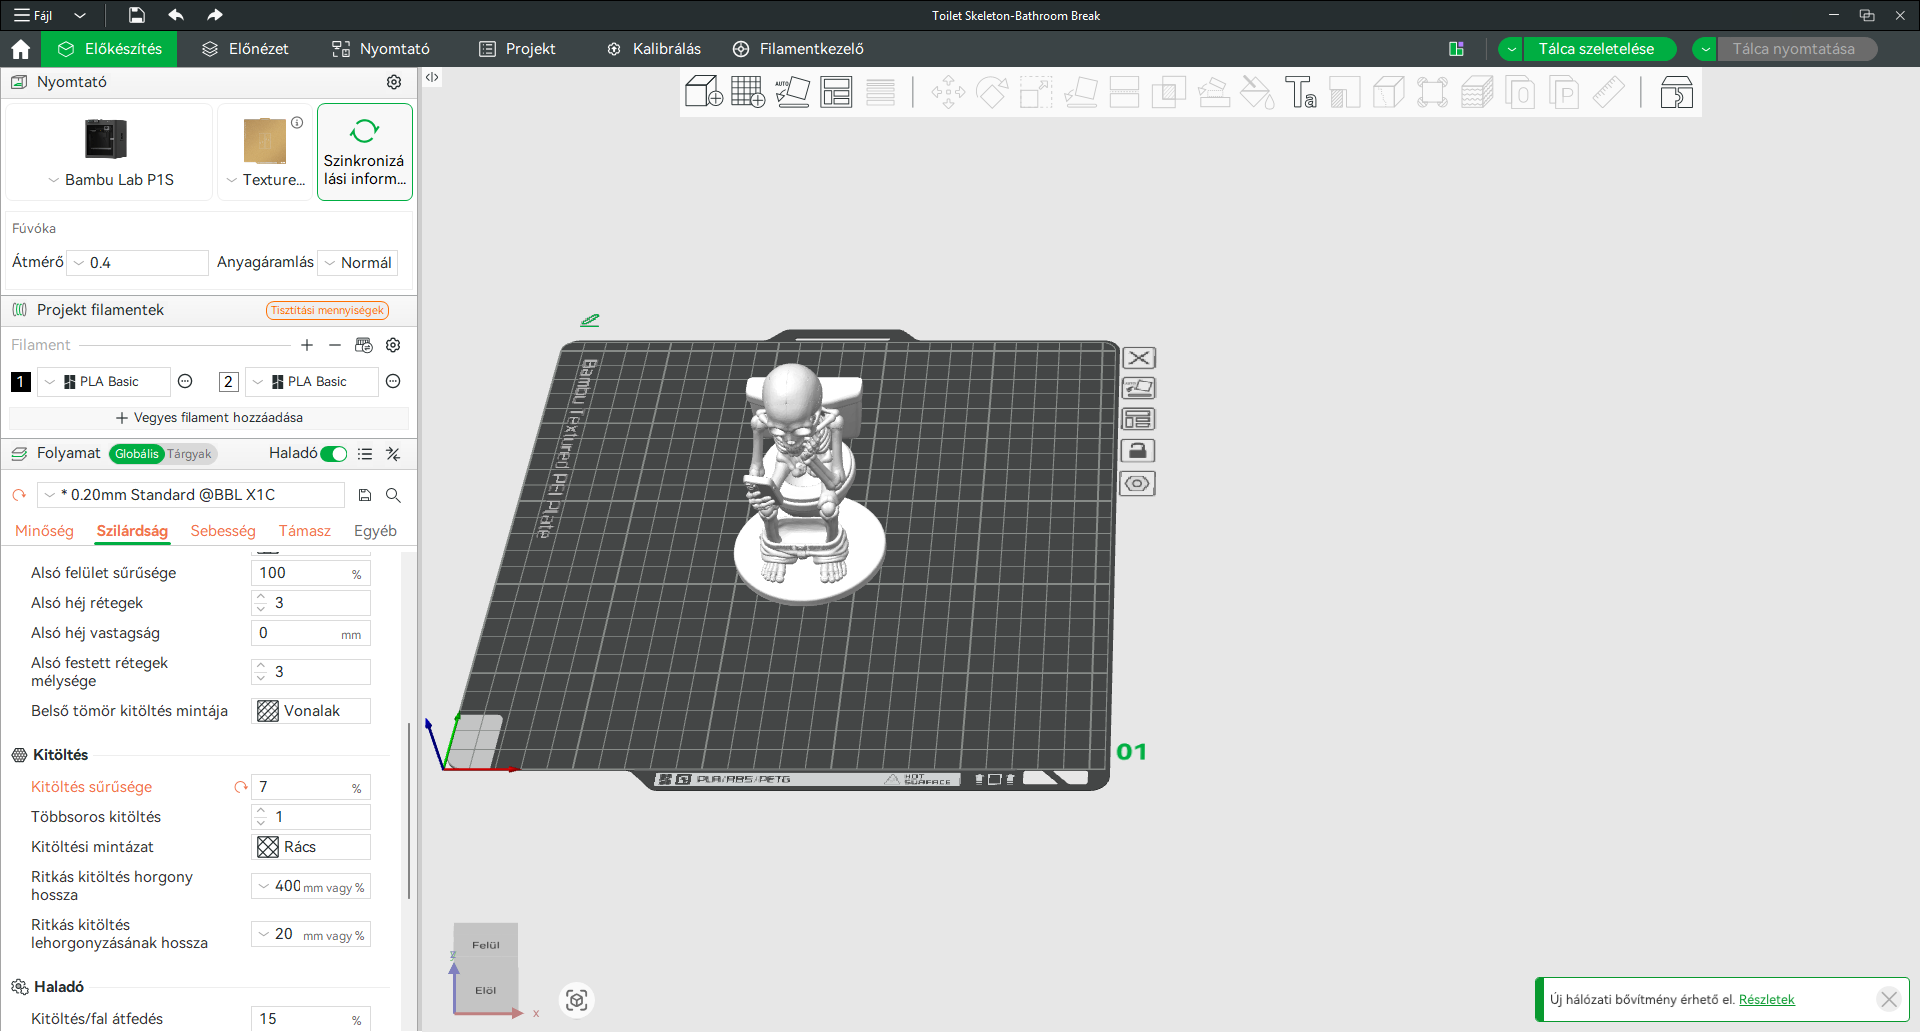Select the Scale tool in toolbar
This screenshot has width=1920, height=1032.
click(x=1036, y=93)
